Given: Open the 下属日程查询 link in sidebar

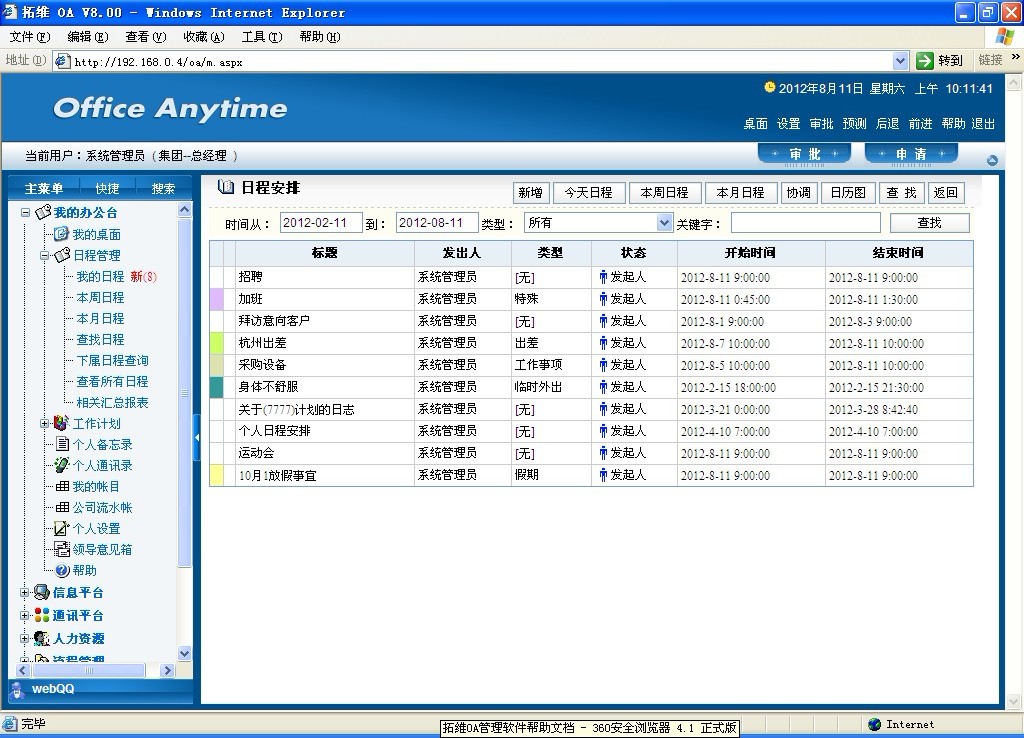Looking at the screenshot, I should 112,360.
